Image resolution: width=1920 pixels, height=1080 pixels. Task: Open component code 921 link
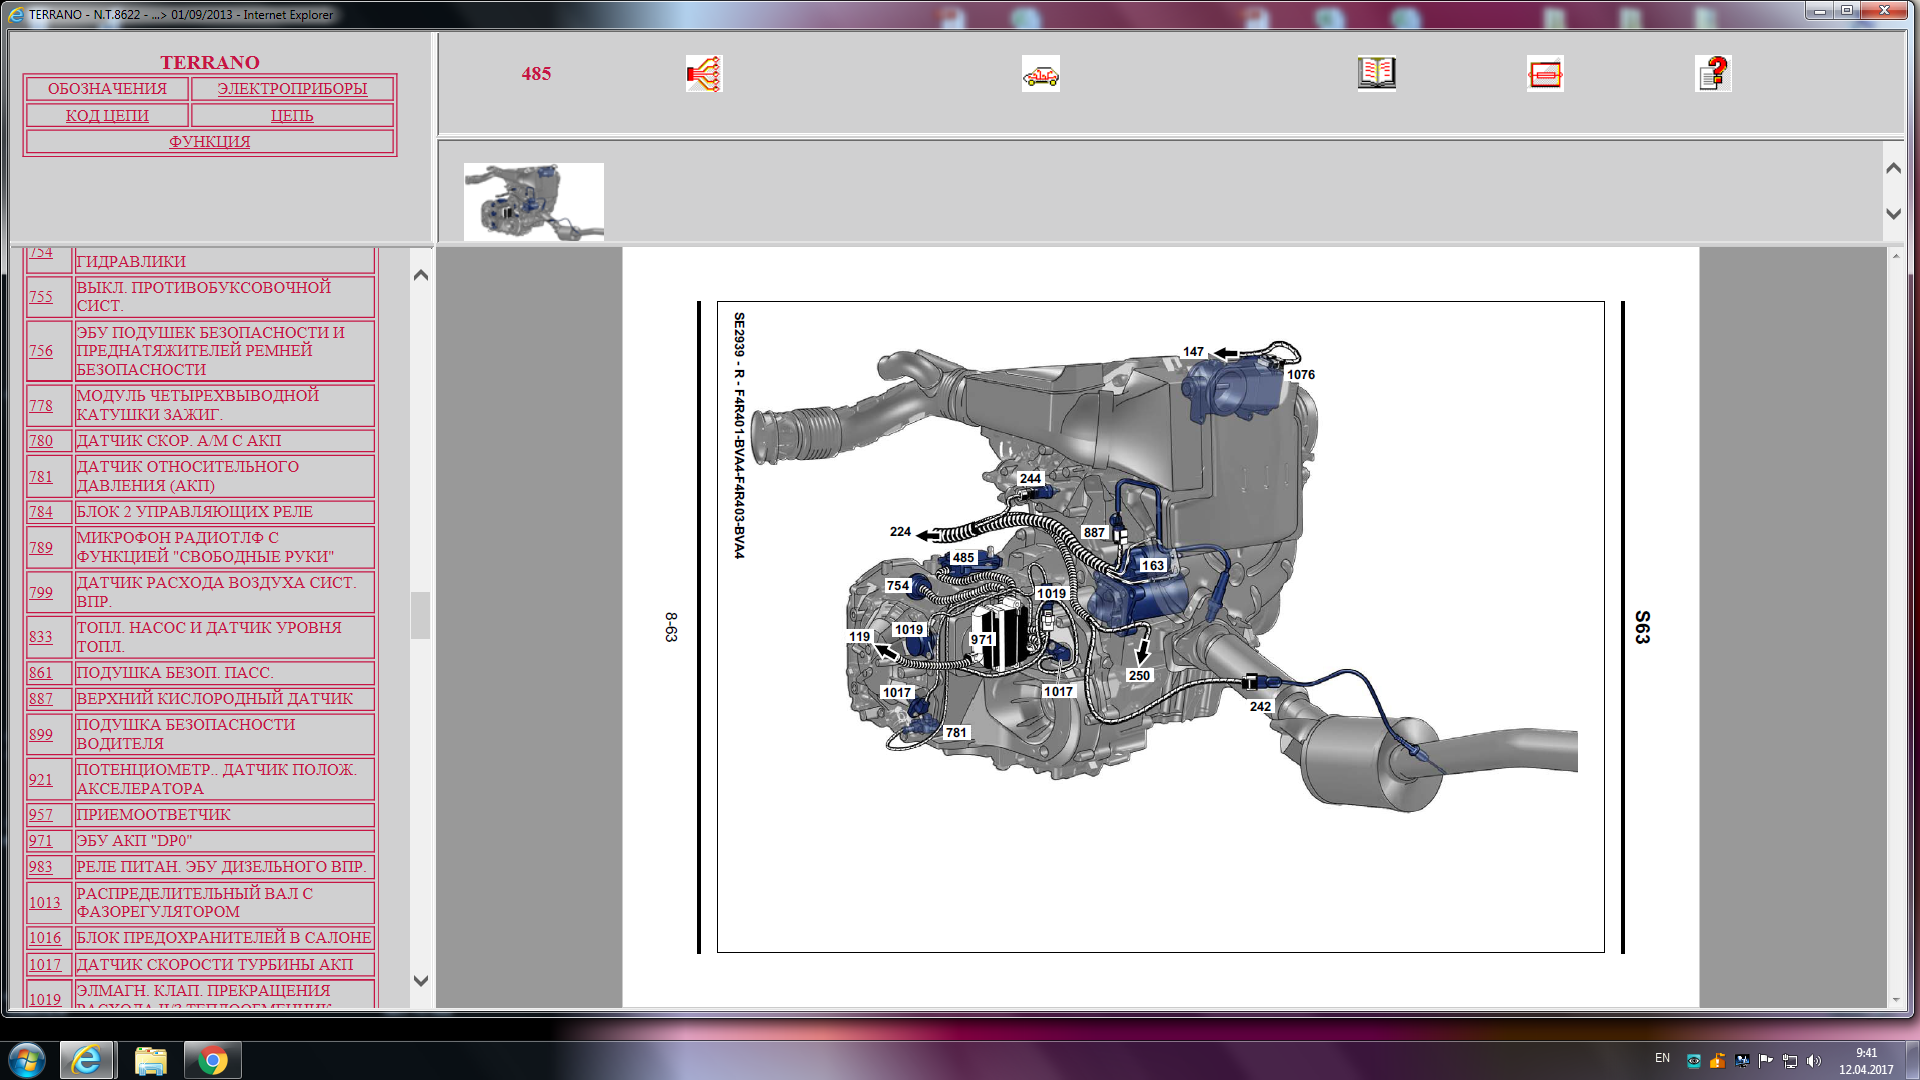coord(41,780)
